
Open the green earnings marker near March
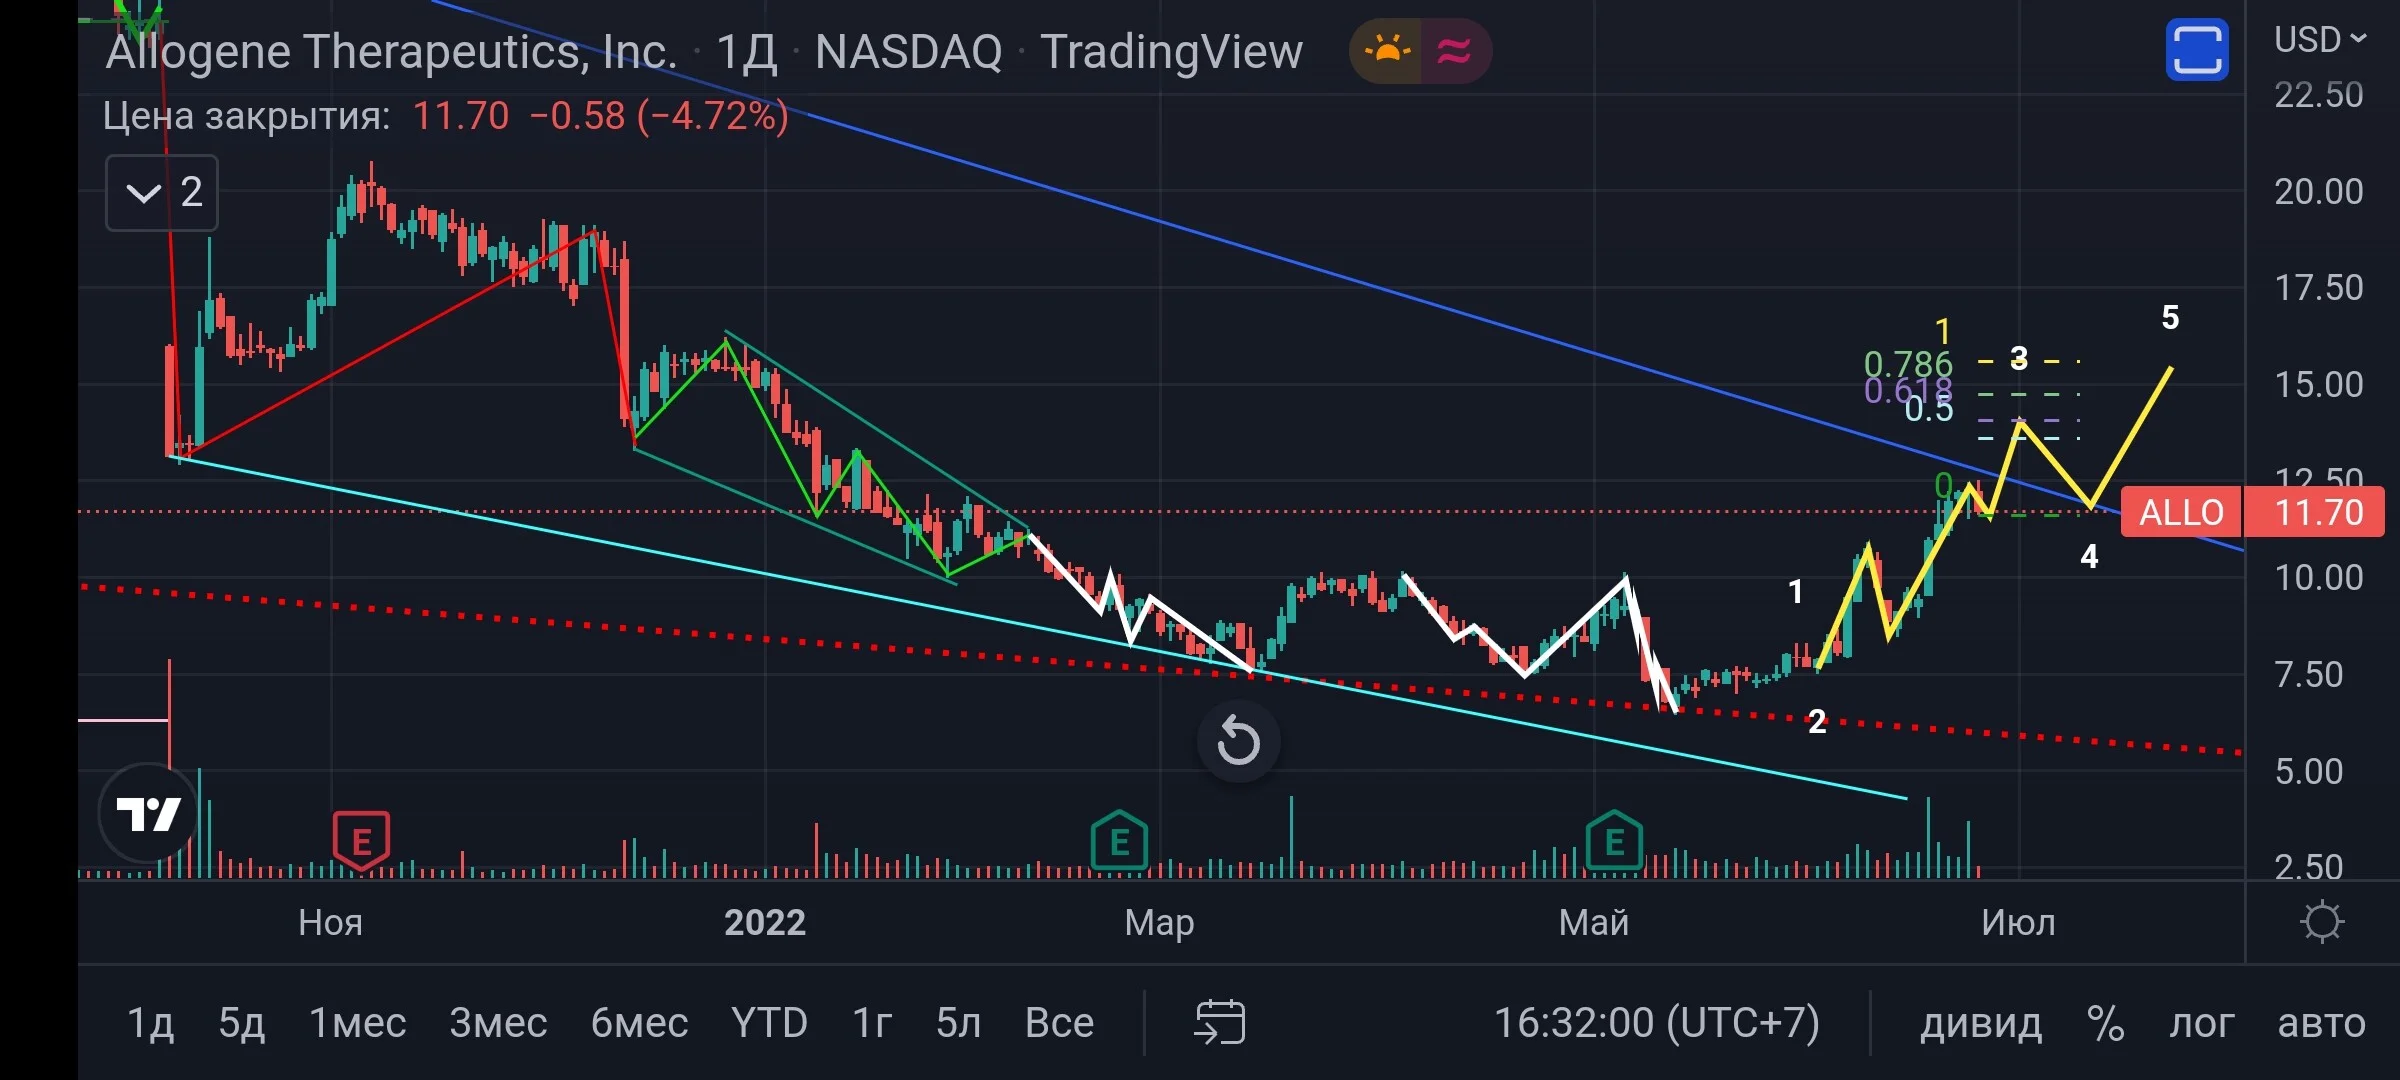[x=1119, y=841]
